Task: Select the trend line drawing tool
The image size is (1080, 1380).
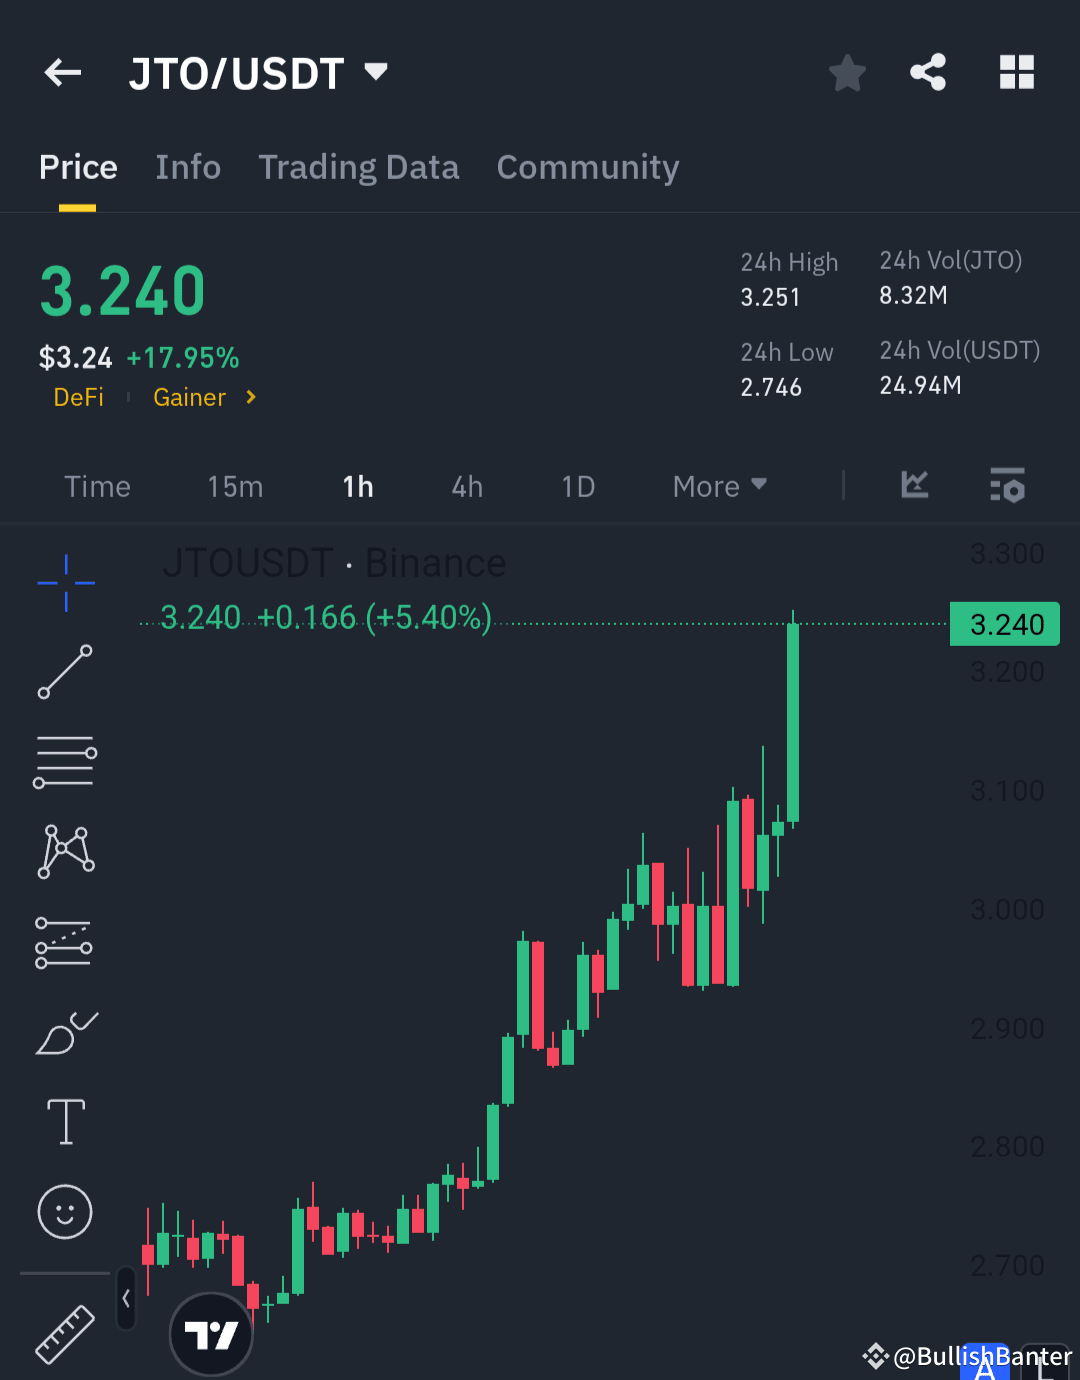Action: point(65,672)
